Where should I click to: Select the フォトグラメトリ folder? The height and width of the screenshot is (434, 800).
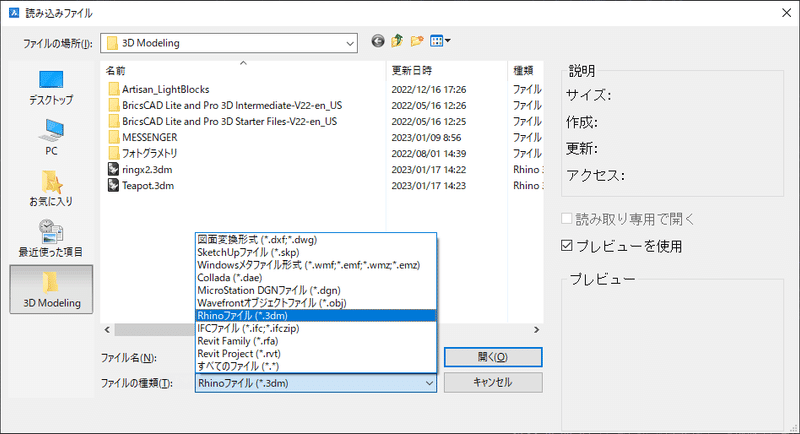(x=143, y=153)
